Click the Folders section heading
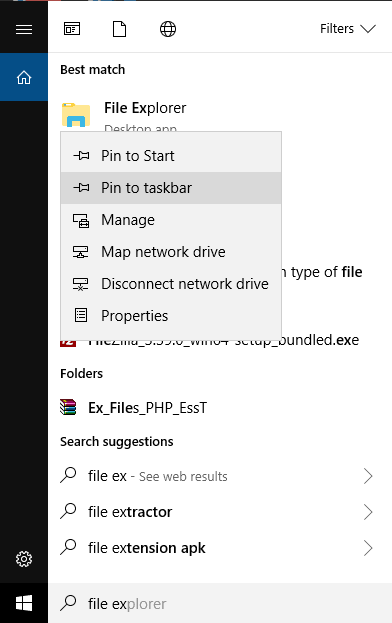 click(81, 373)
